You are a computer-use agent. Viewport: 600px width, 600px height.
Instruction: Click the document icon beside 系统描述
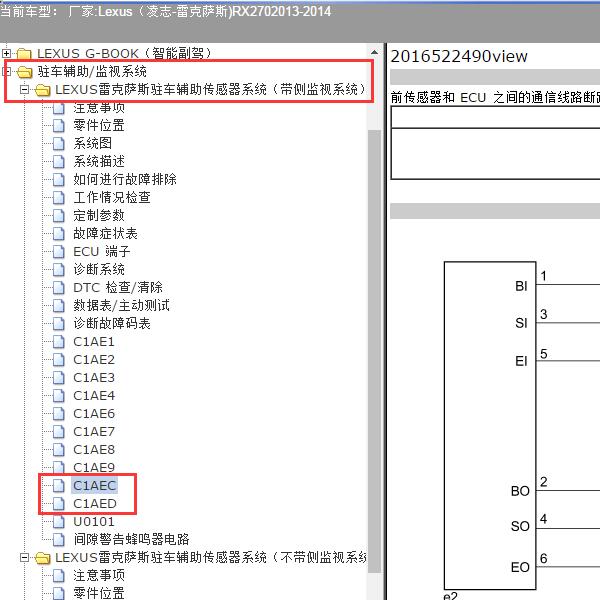click(x=59, y=161)
